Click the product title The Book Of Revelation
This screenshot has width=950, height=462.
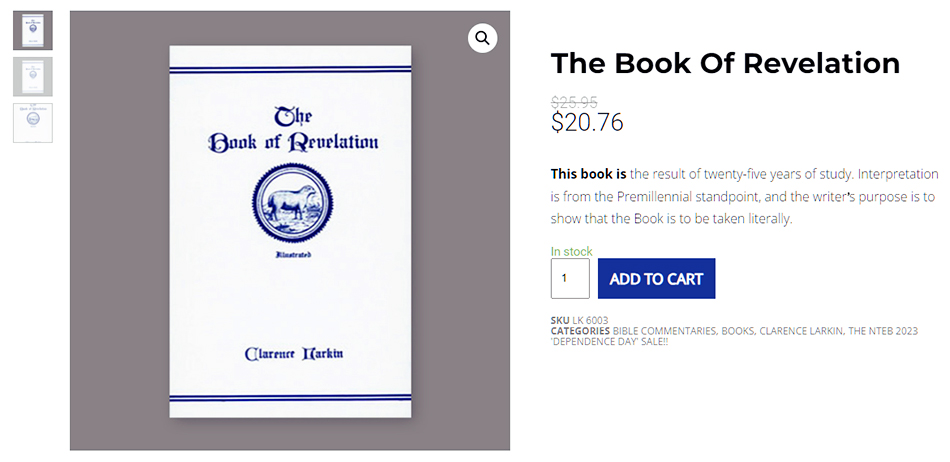click(725, 63)
